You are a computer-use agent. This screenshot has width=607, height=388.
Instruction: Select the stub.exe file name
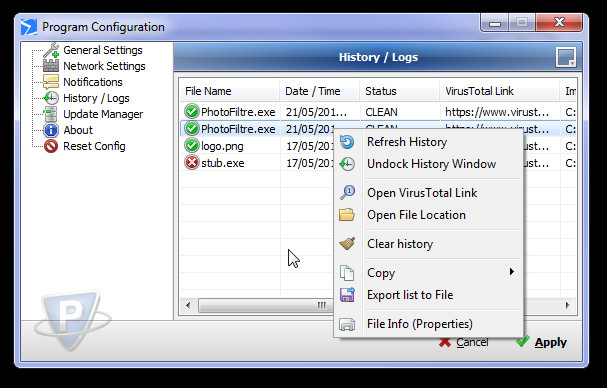(223, 163)
